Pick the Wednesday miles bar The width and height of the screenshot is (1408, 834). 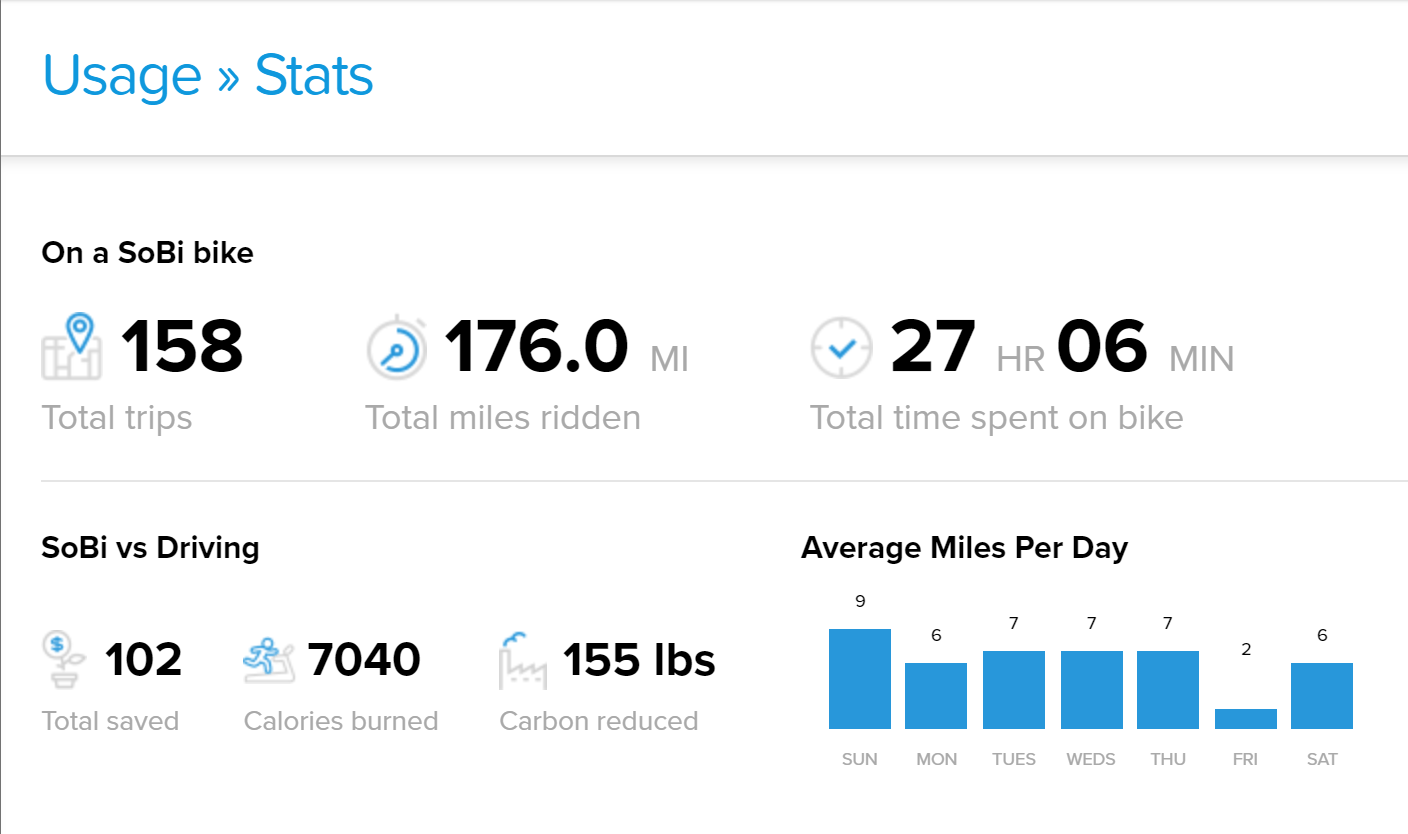pos(1092,690)
